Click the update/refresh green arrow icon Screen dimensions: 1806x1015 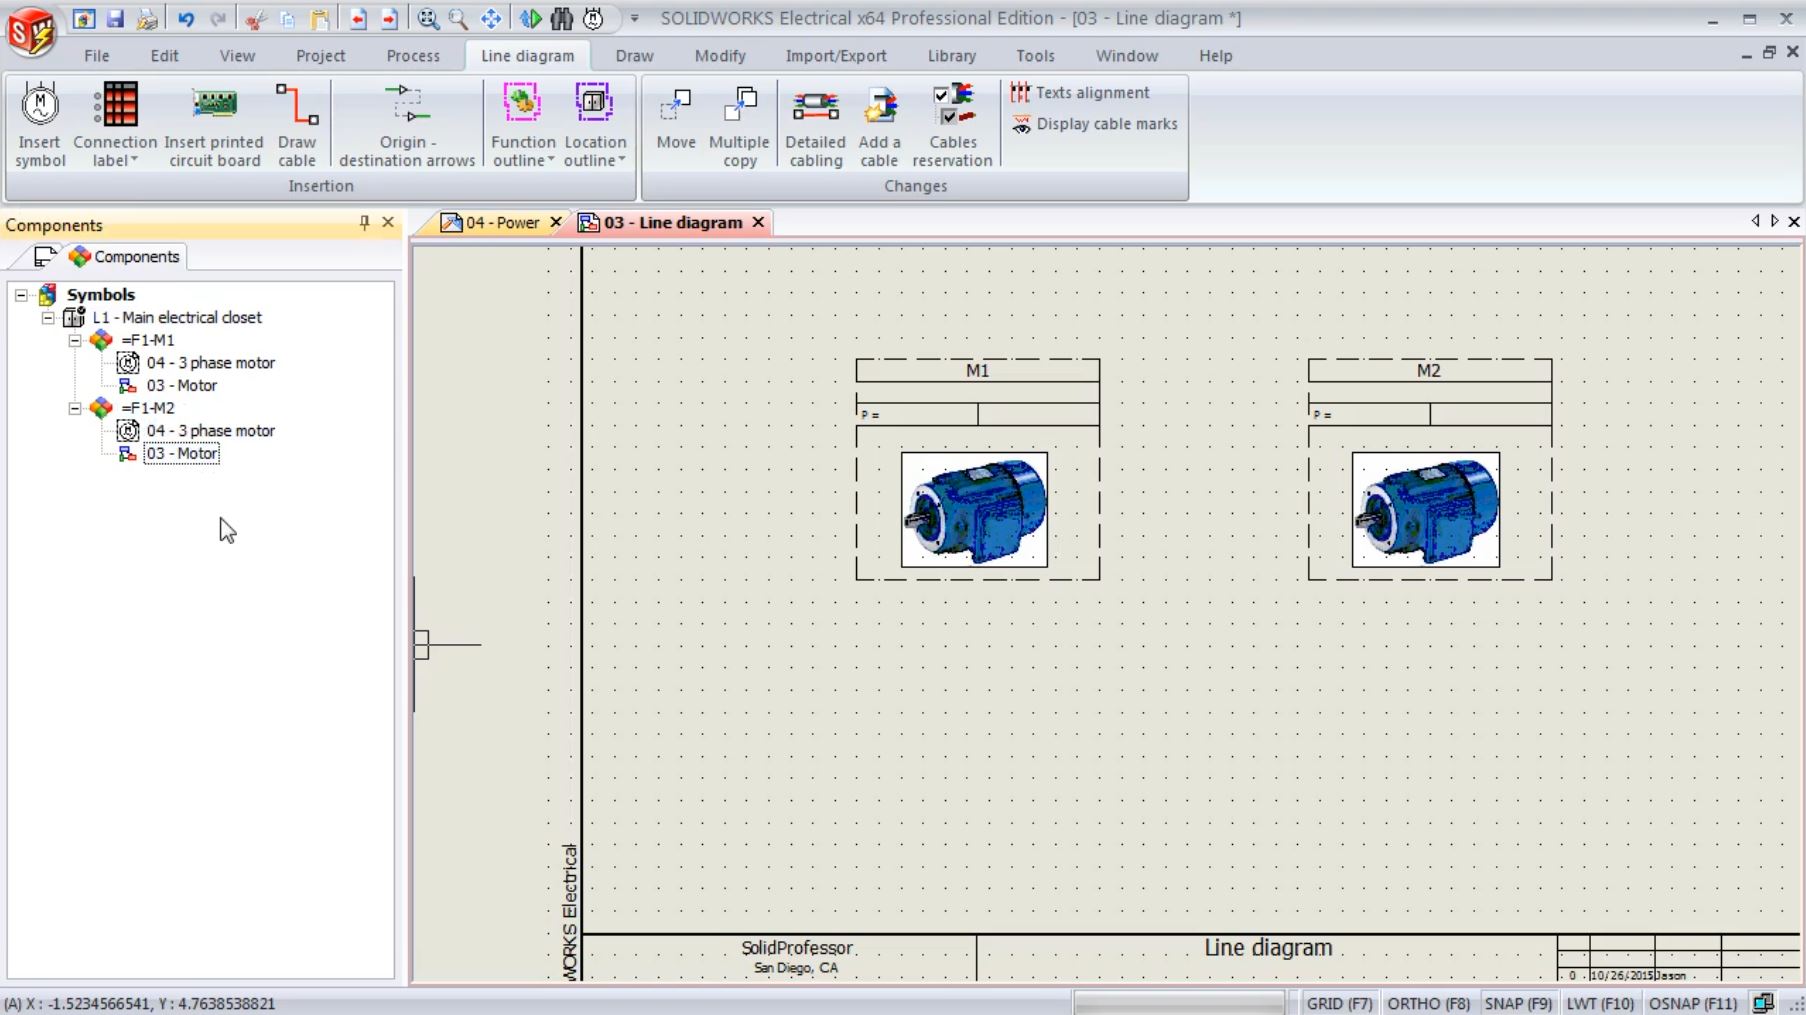click(x=531, y=19)
